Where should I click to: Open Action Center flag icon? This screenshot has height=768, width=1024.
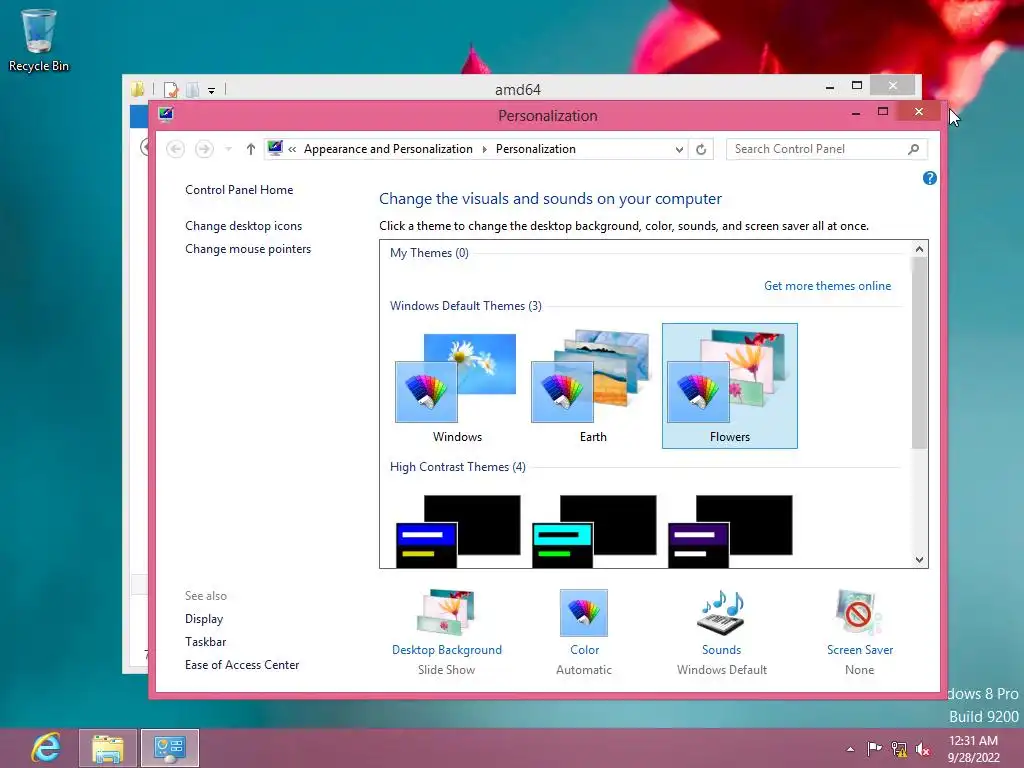(874, 748)
